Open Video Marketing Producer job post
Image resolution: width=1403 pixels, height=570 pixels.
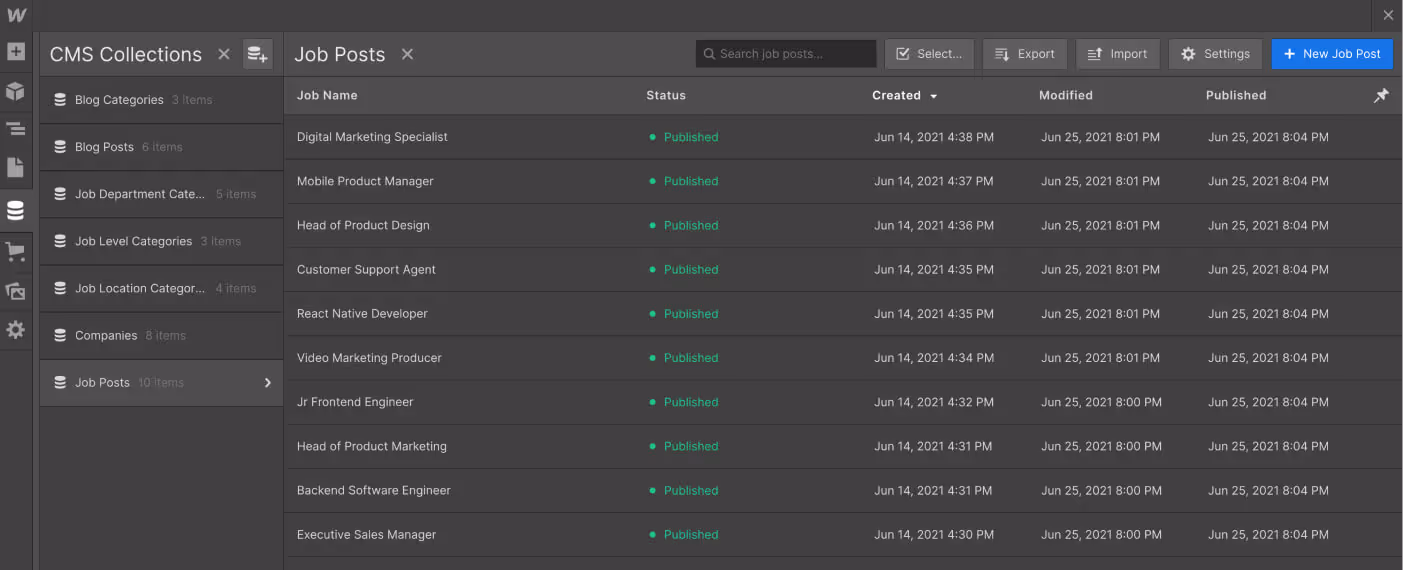369,357
